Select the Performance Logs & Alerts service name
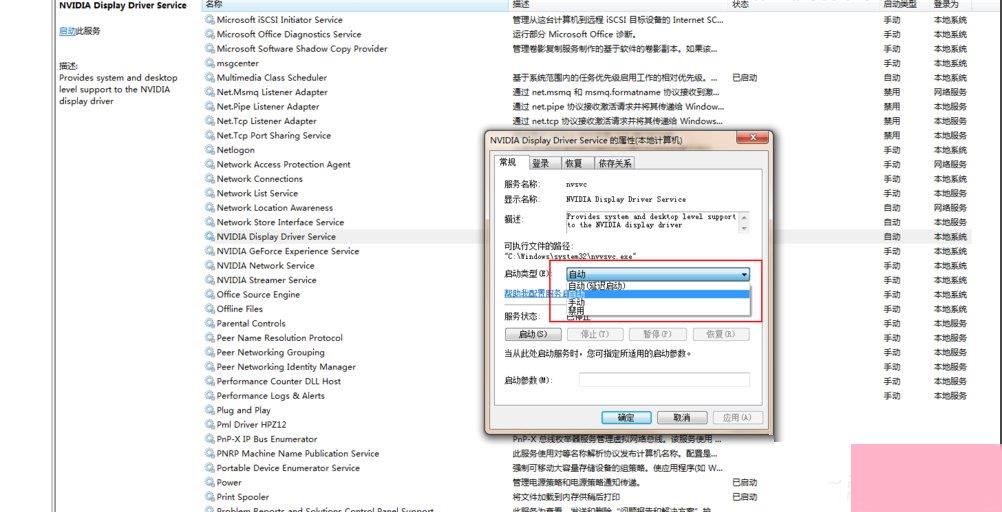Viewport: 1002px width, 512px height. 270,396
